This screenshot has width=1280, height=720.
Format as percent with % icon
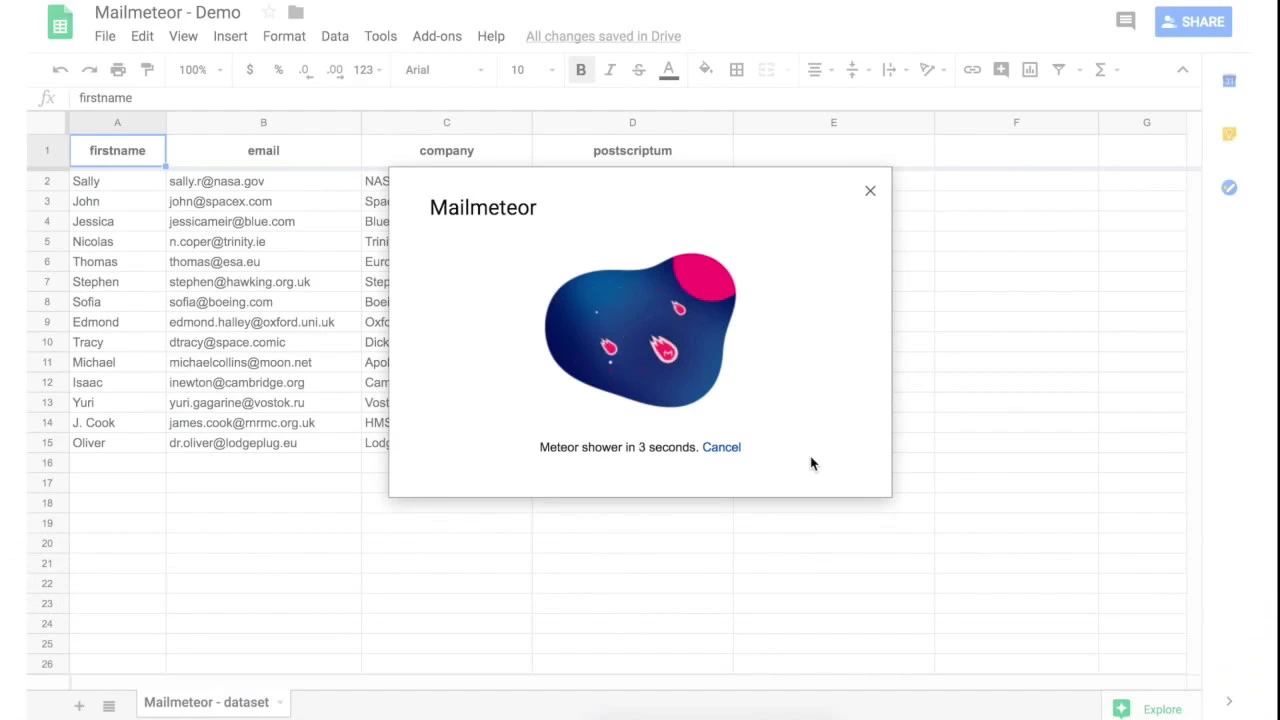[x=278, y=70]
